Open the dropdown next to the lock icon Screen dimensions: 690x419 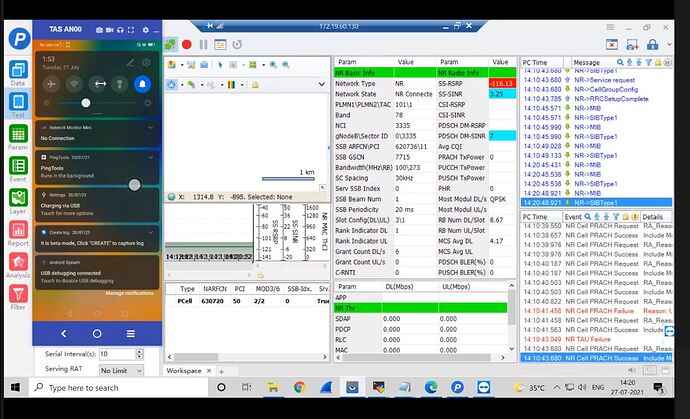(669, 44)
